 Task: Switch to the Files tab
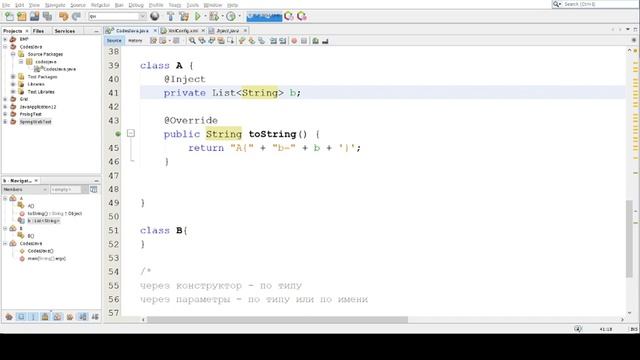pos(38,31)
